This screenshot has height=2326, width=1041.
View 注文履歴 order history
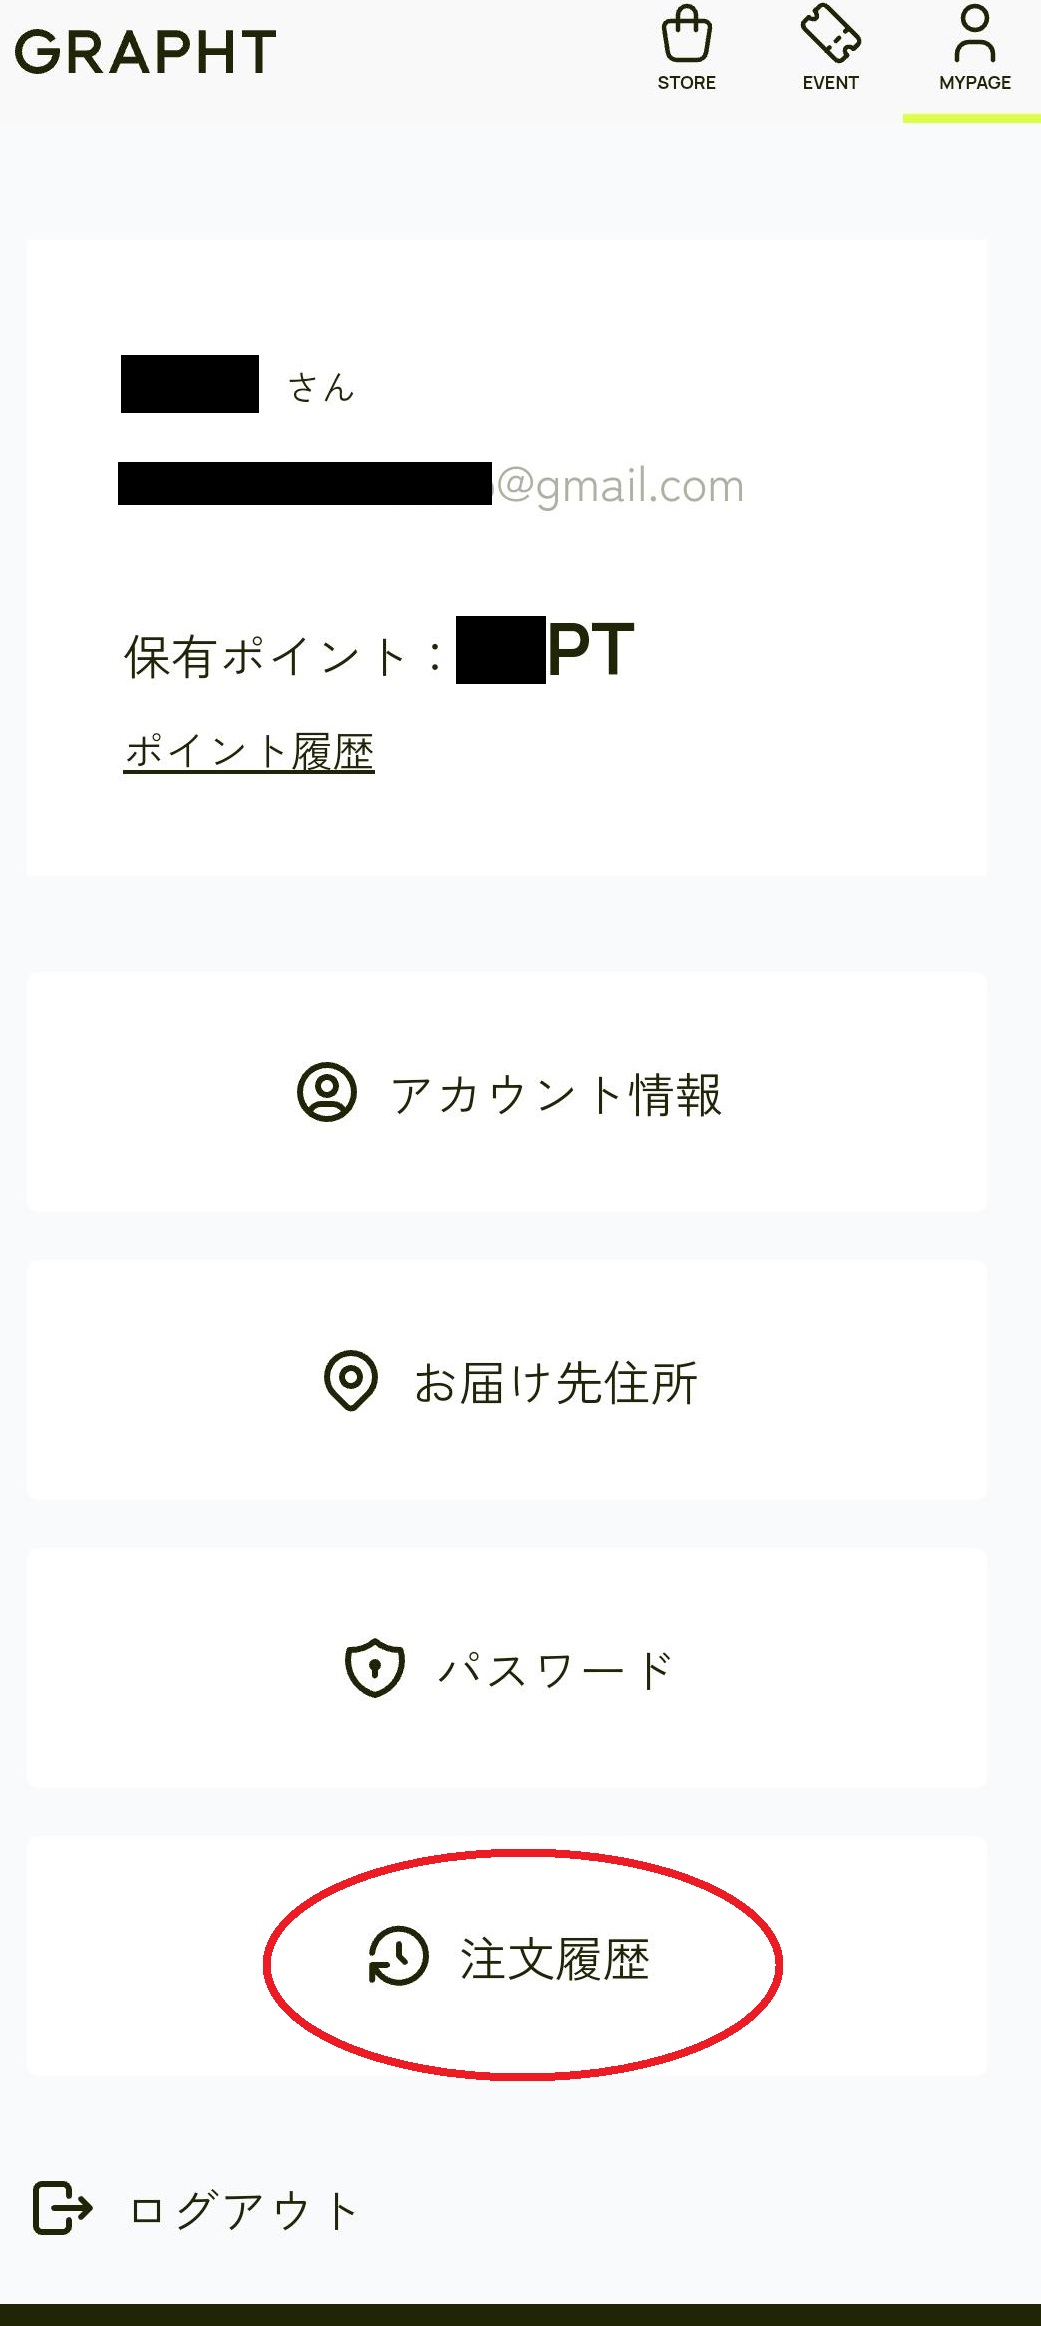coord(555,1959)
